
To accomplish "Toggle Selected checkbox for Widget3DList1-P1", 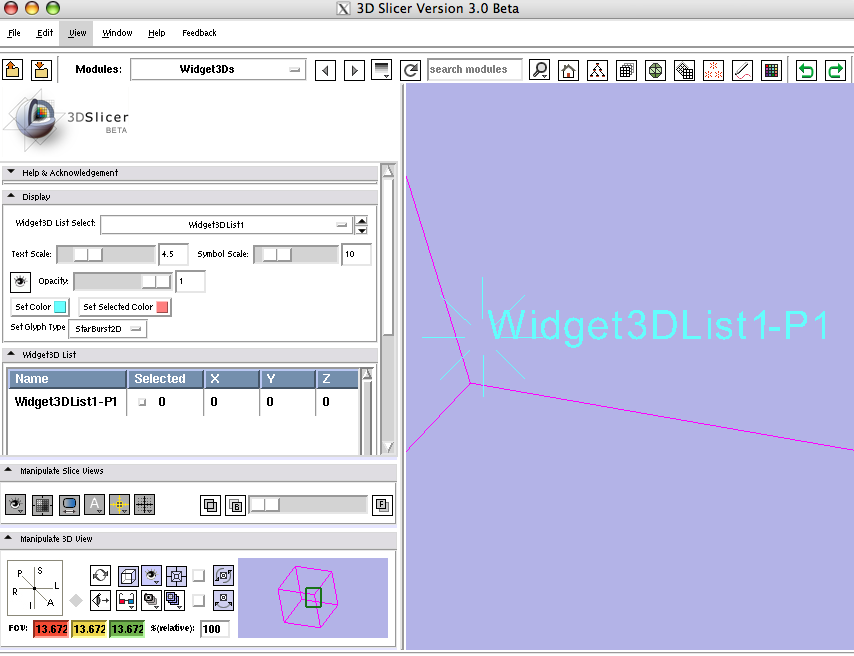I will tap(142, 403).
